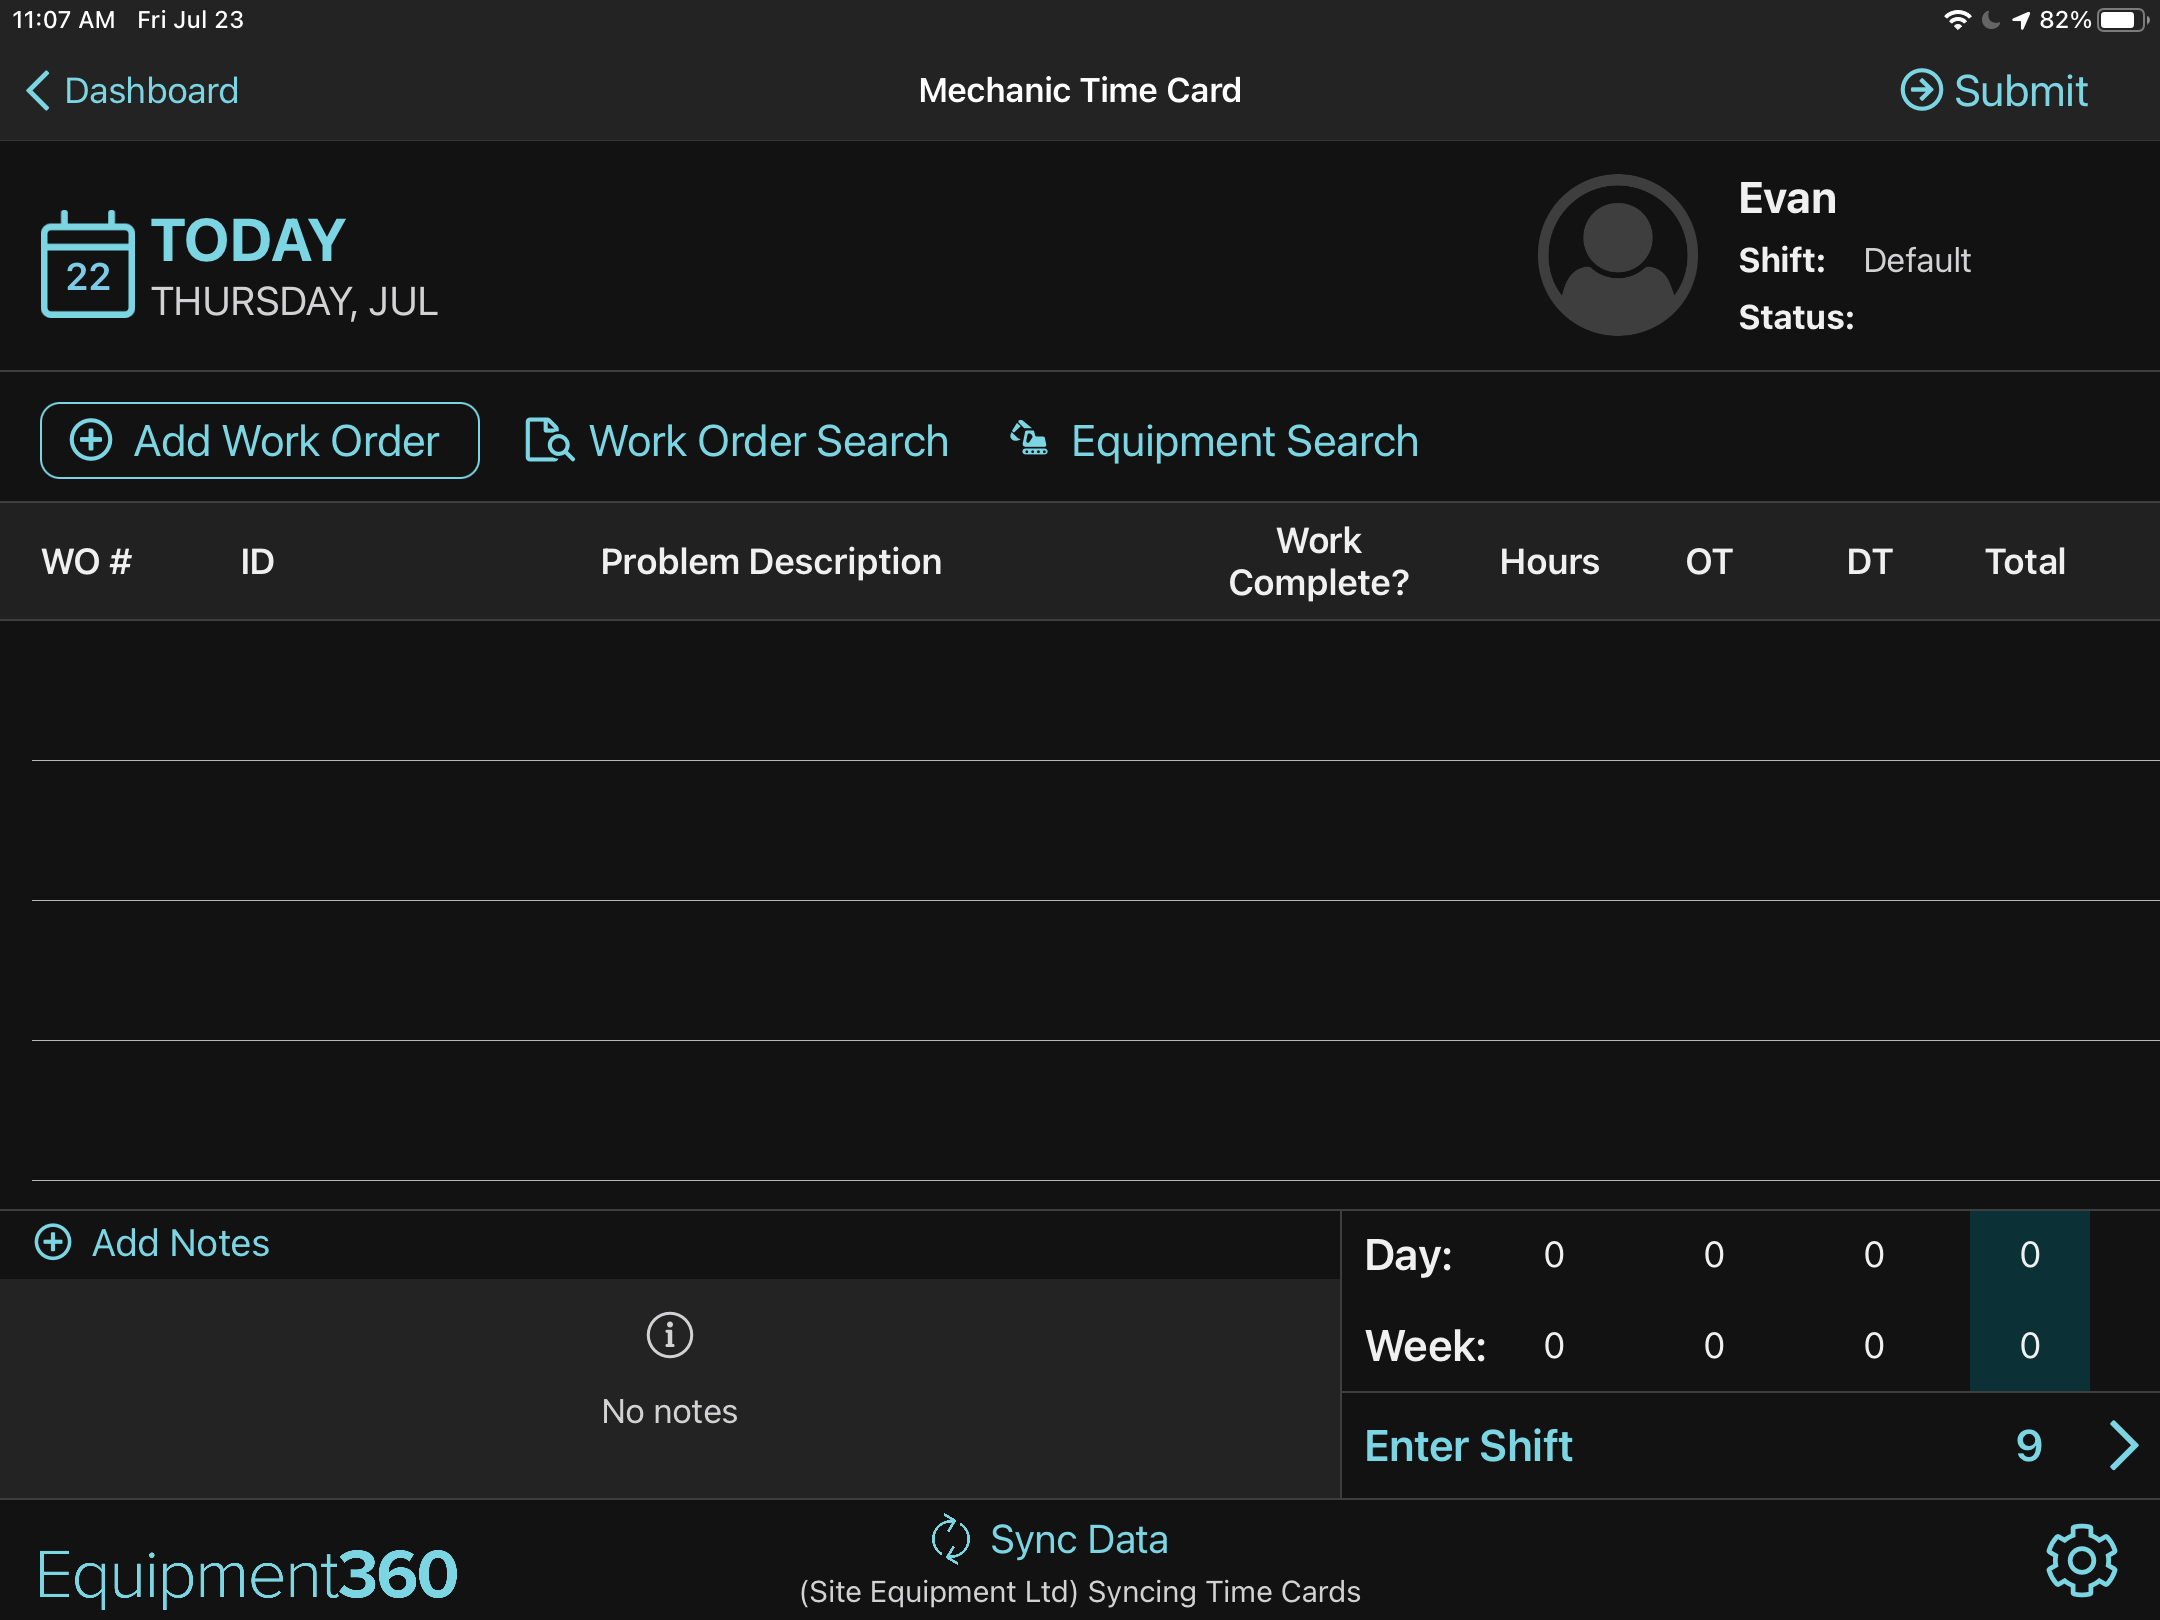This screenshot has width=2160, height=1620.
Task: Tap the Submit arrow circle icon
Action: [1921, 90]
